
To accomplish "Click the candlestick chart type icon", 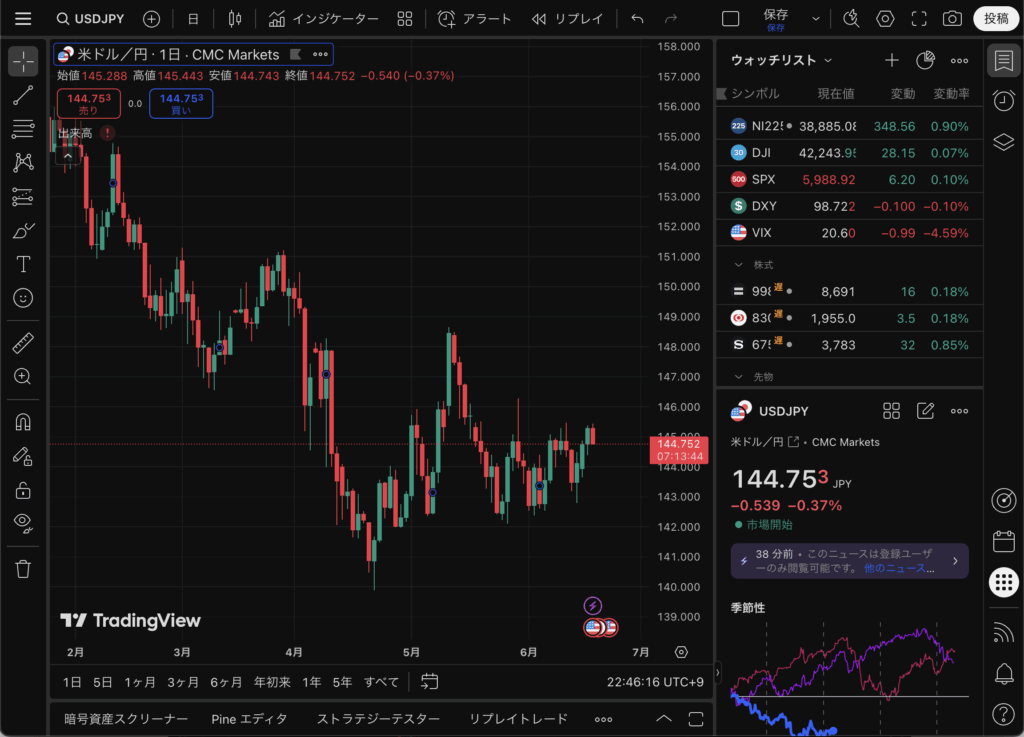I will [x=235, y=19].
